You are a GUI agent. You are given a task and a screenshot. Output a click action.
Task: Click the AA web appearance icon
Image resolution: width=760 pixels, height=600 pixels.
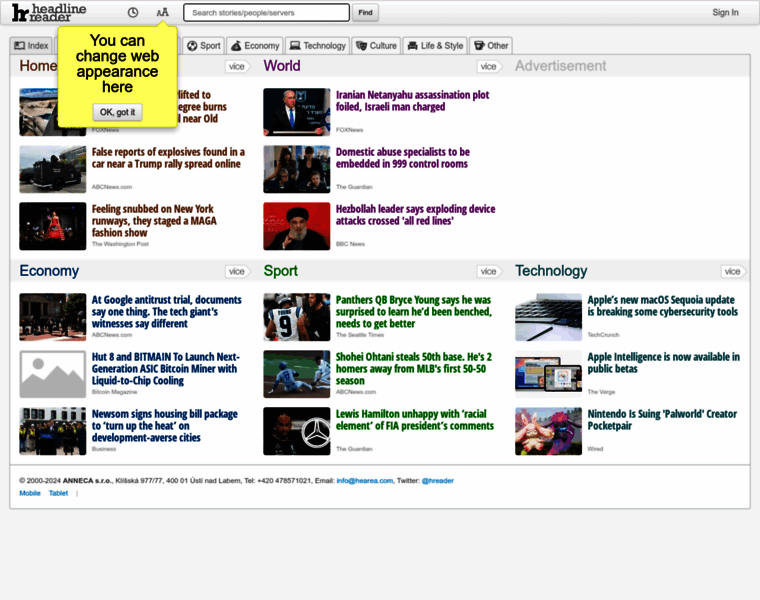(x=163, y=13)
